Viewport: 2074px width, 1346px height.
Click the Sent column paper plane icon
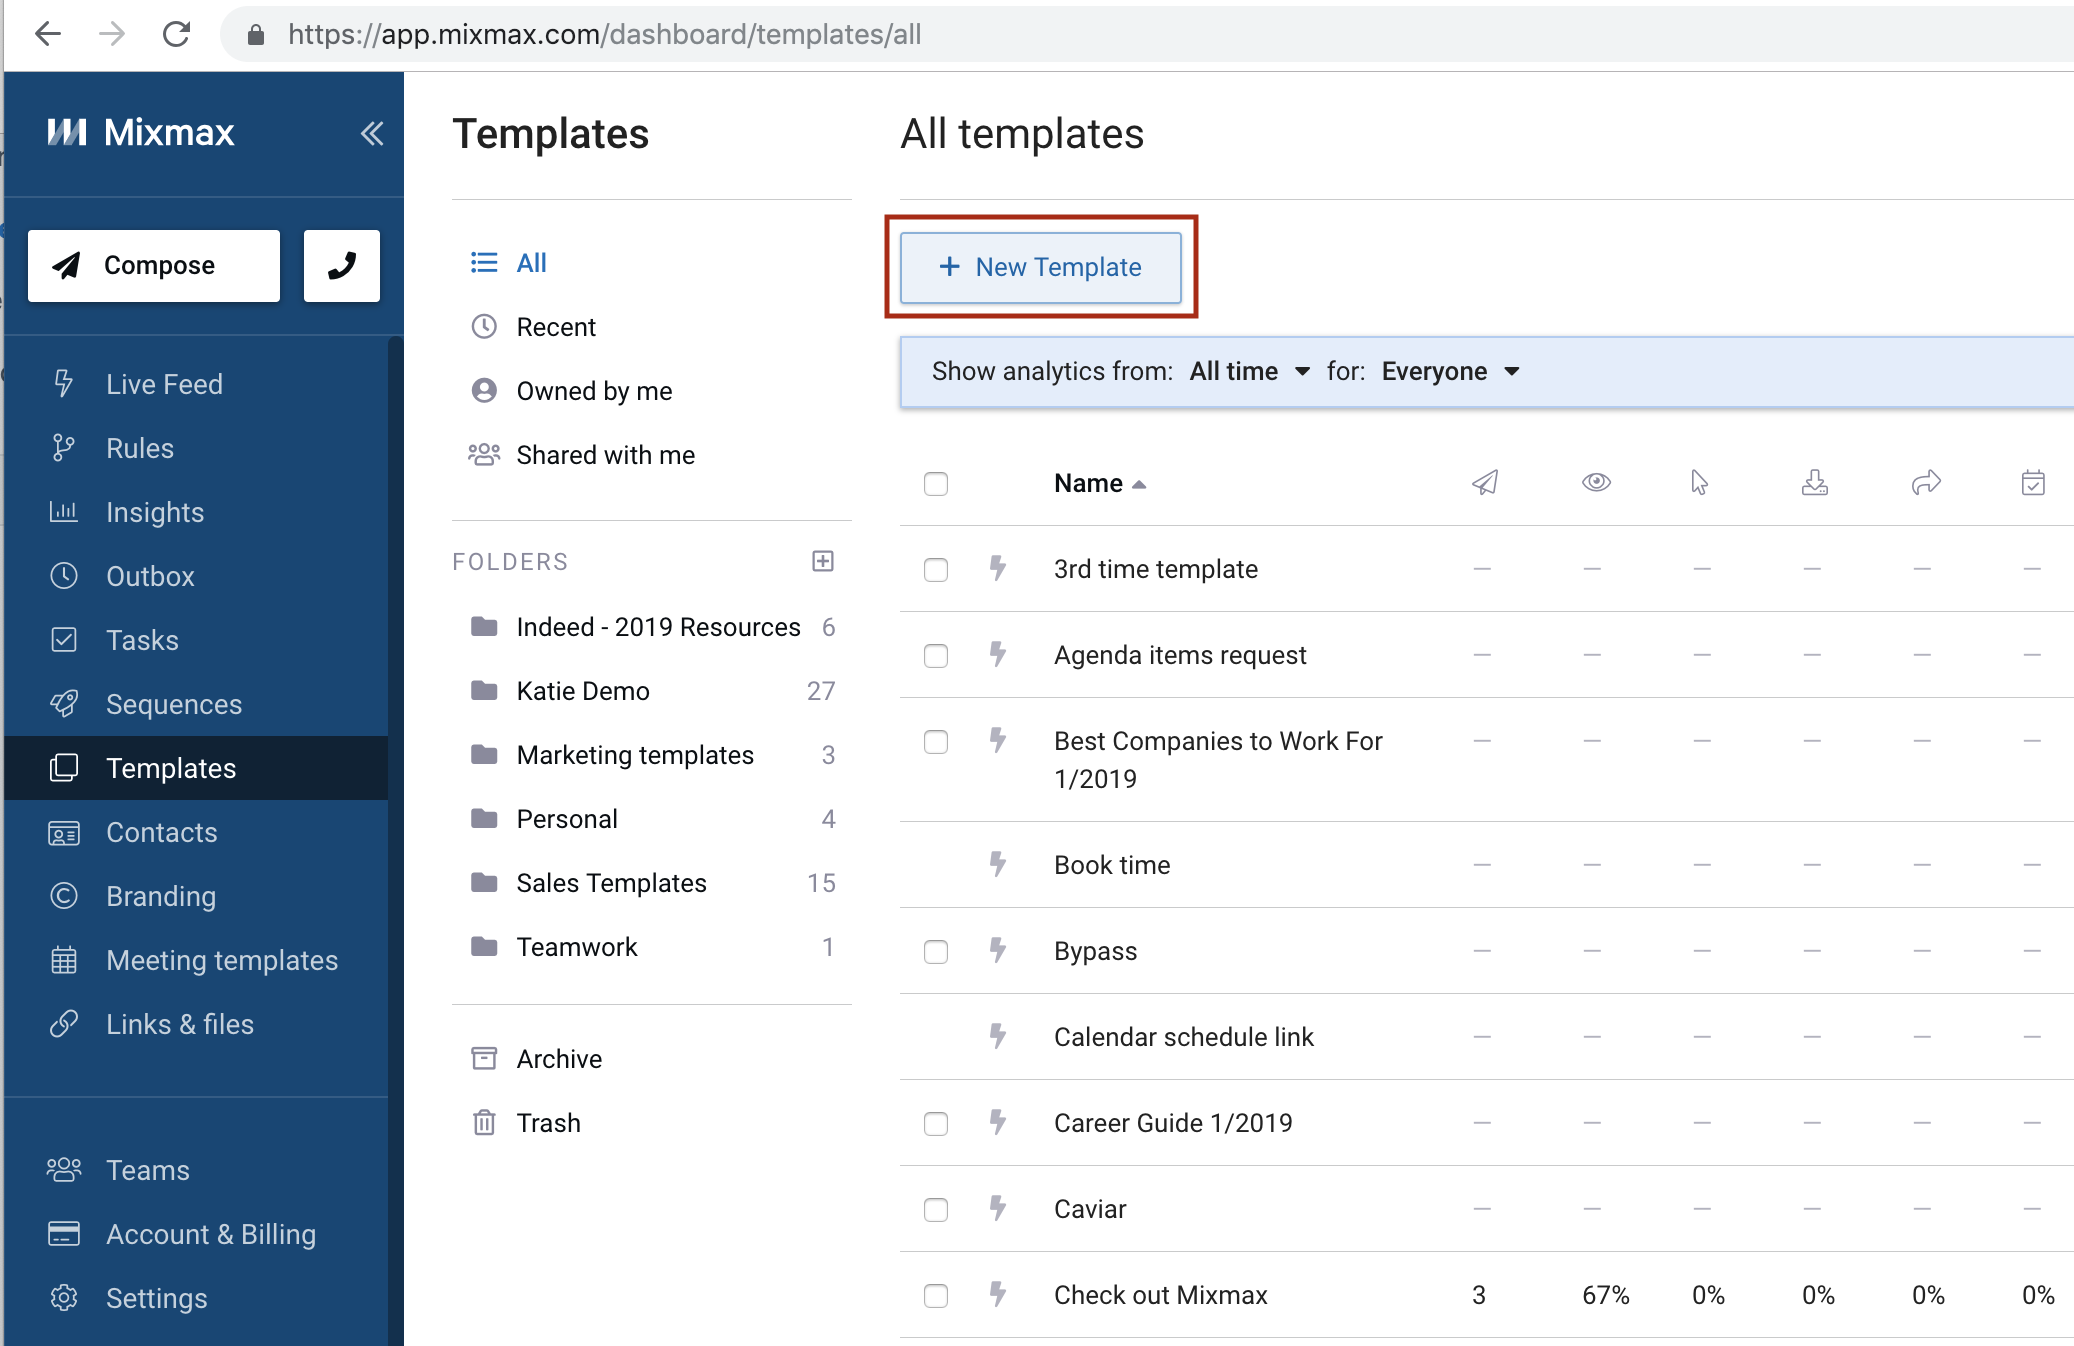(1485, 483)
